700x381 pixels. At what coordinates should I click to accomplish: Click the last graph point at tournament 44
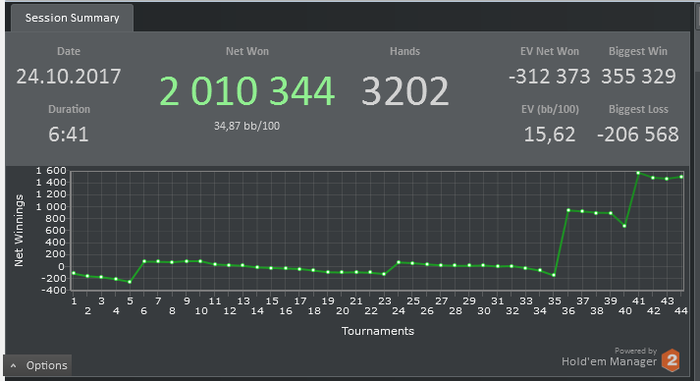[681, 177]
